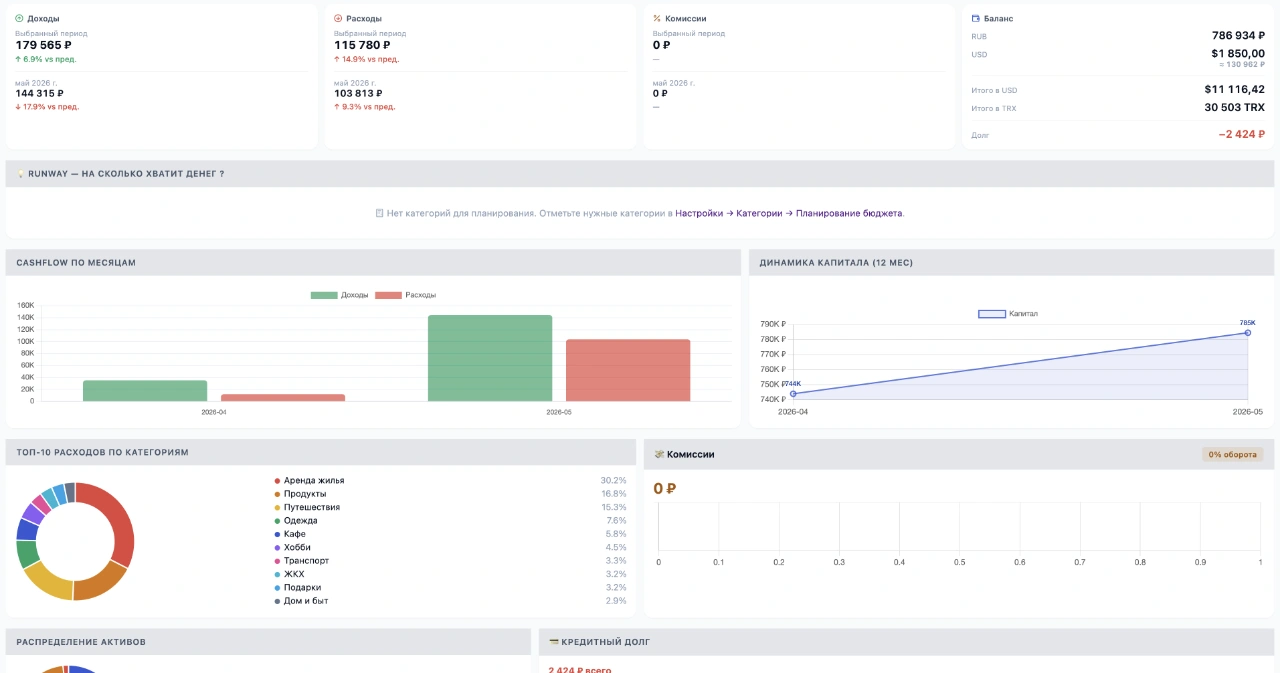
Task: Click the red expenses icon beside Расходы
Action: click(338, 18)
